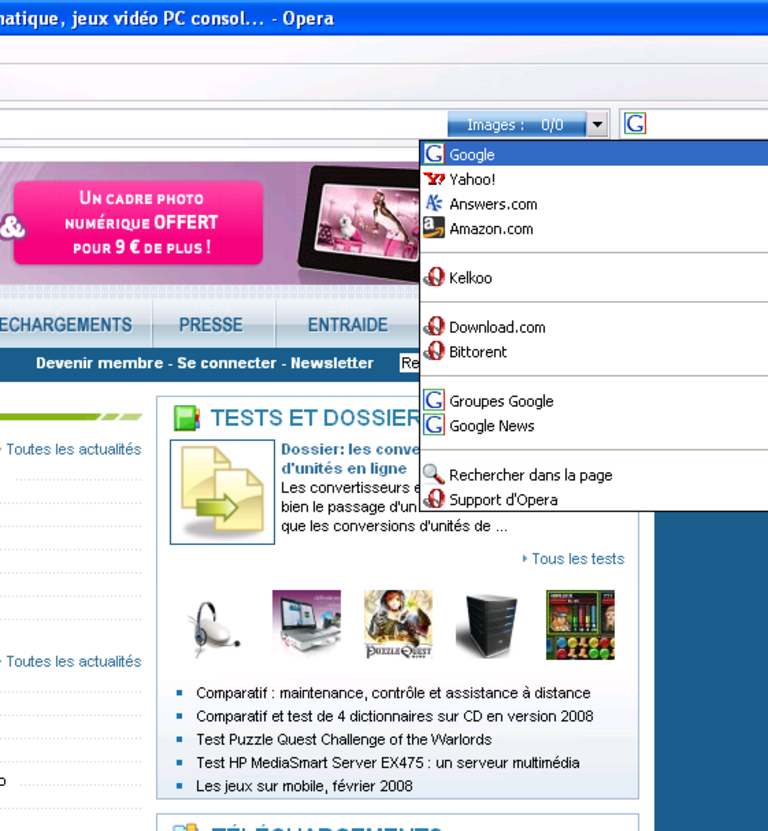
Task: Open the PRESSE navigation tab
Action: 211,324
